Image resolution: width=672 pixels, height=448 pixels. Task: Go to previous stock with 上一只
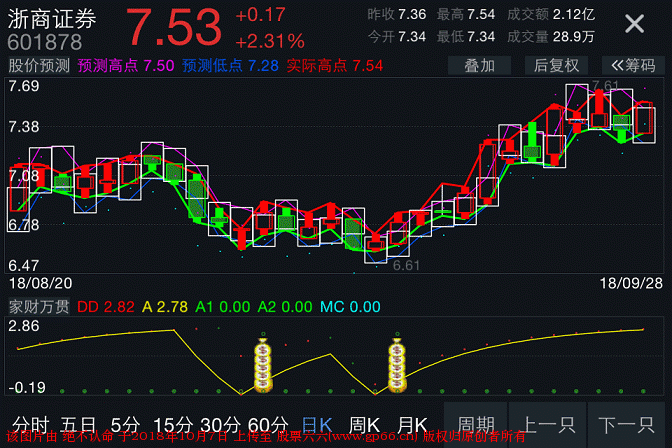coord(548,425)
